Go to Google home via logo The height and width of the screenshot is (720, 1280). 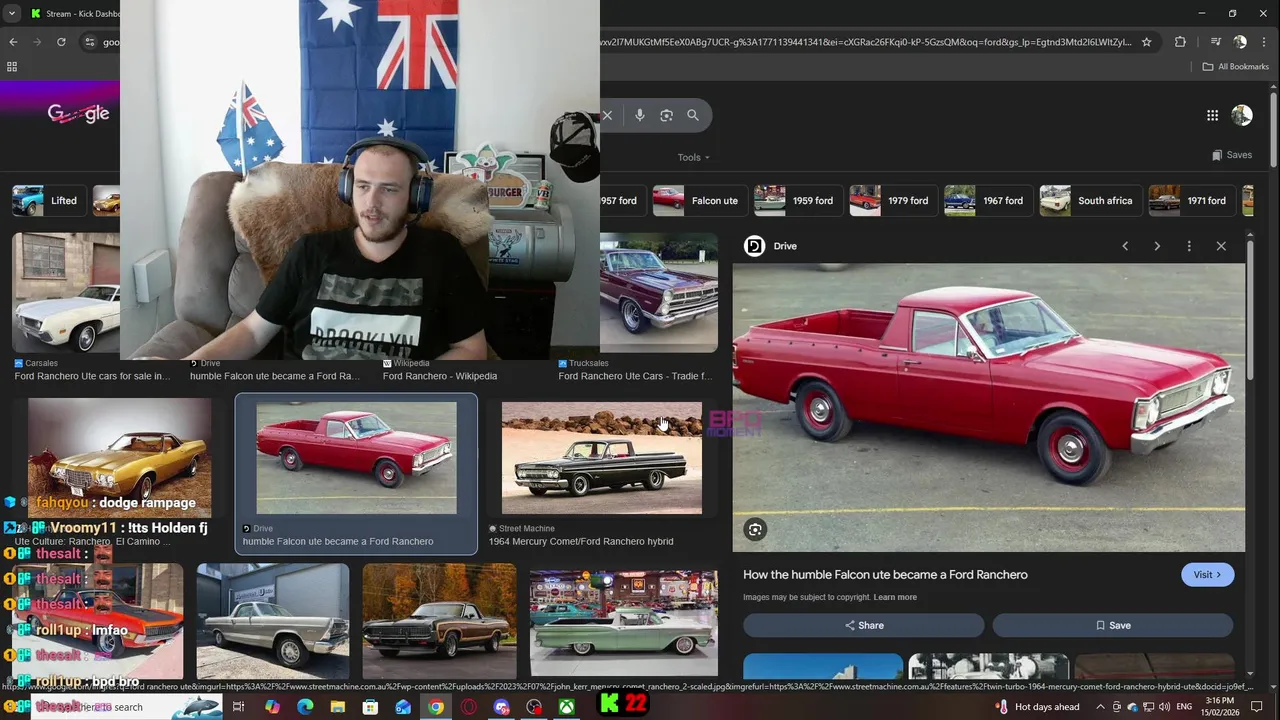pyautogui.click(x=78, y=114)
